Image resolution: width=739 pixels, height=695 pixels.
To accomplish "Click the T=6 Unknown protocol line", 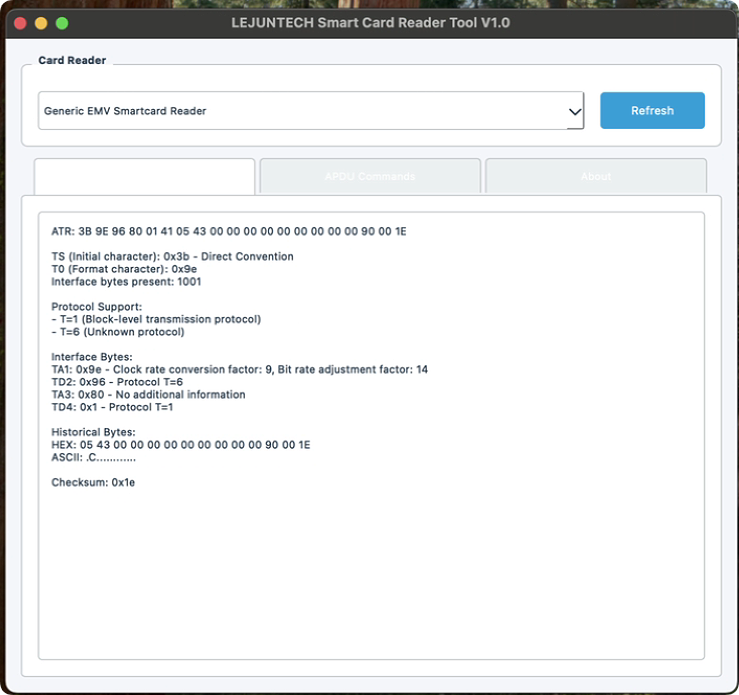I will pos(120,332).
